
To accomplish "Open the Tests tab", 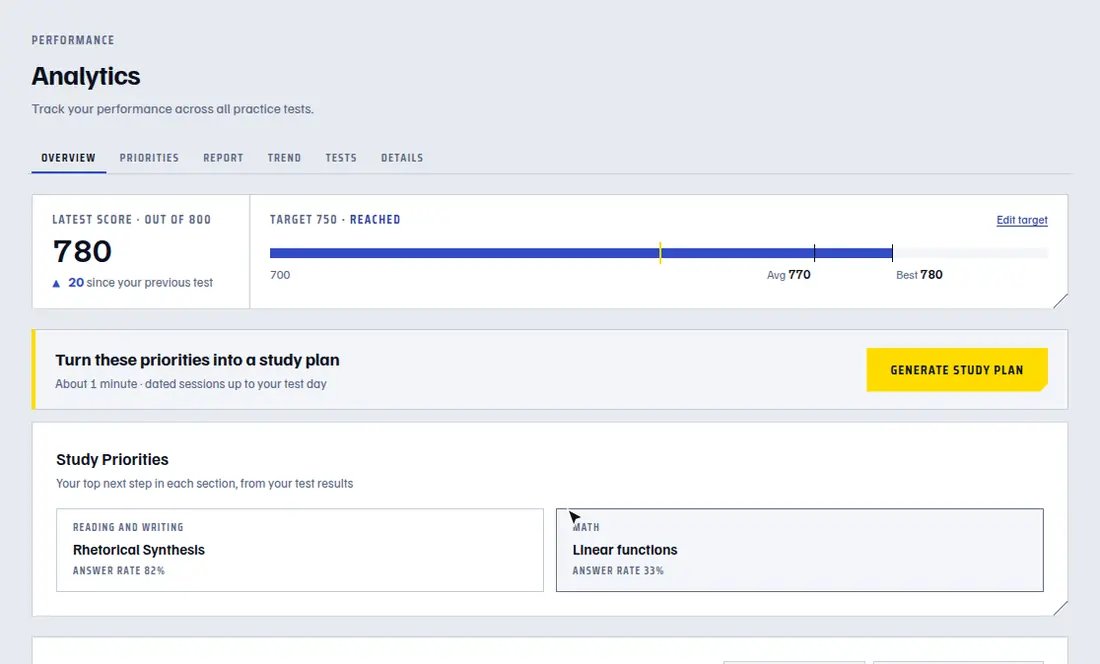I will tap(341, 158).
